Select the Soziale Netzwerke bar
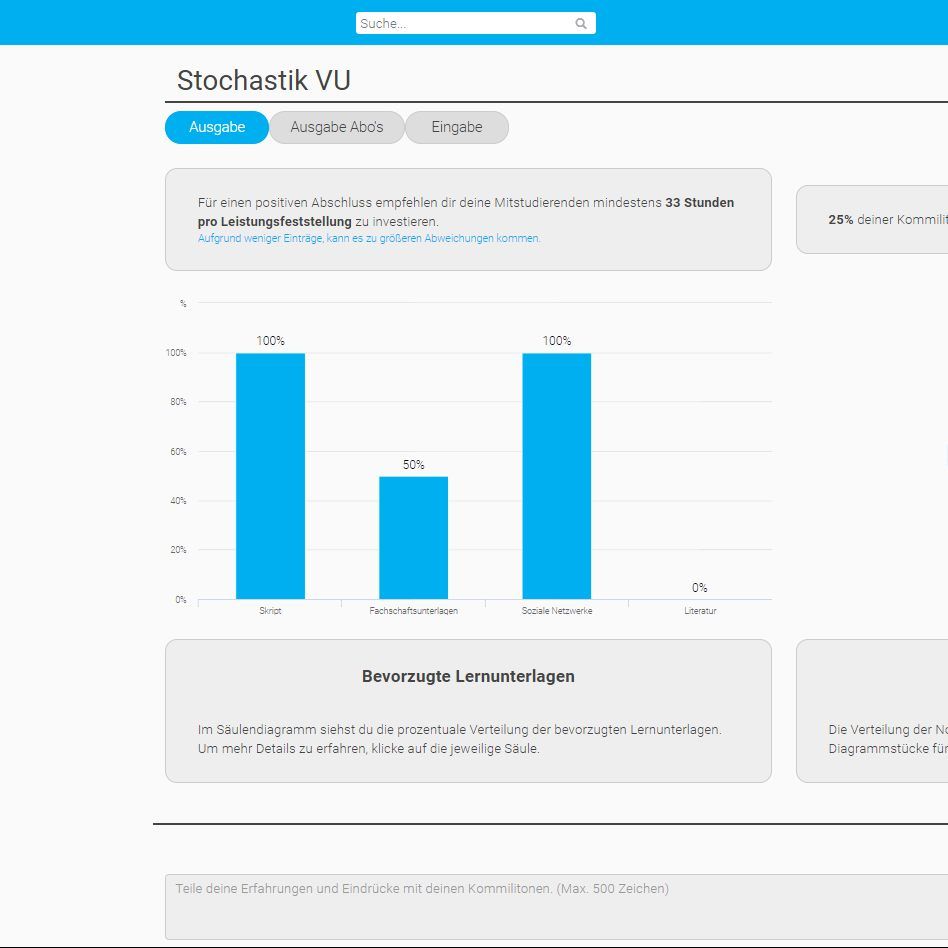 tap(556, 476)
